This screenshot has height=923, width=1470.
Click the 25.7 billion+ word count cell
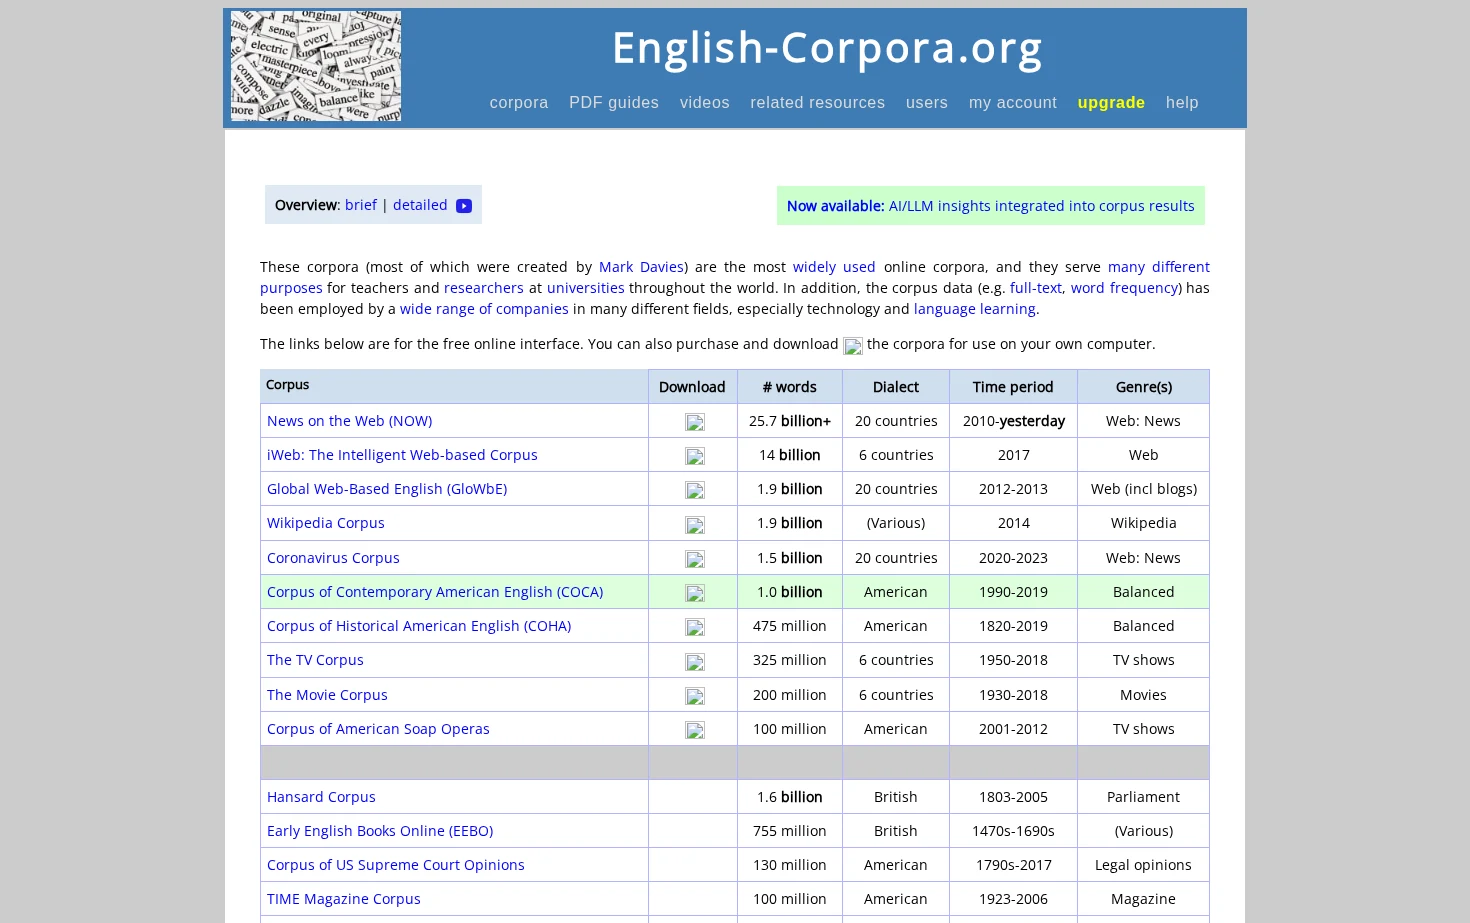(x=790, y=421)
